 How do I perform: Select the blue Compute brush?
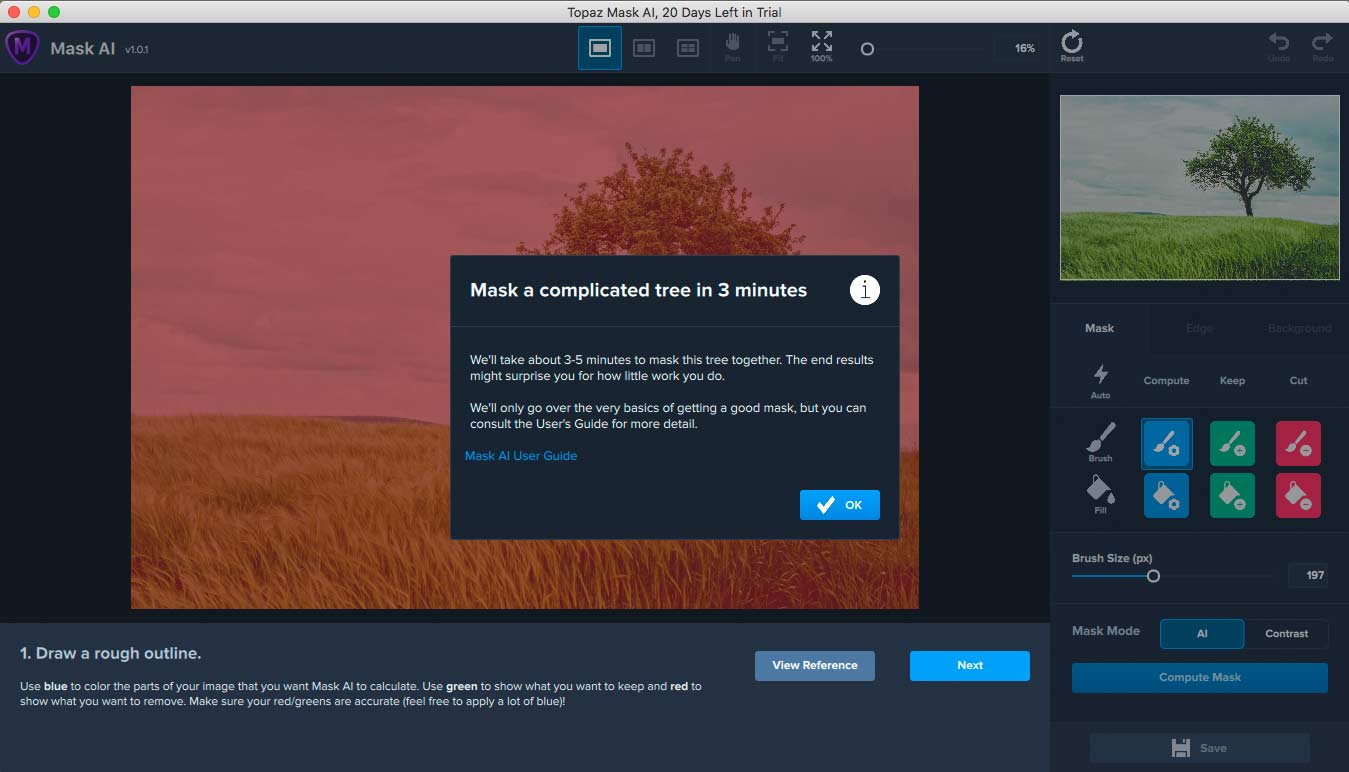point(1166,443)
